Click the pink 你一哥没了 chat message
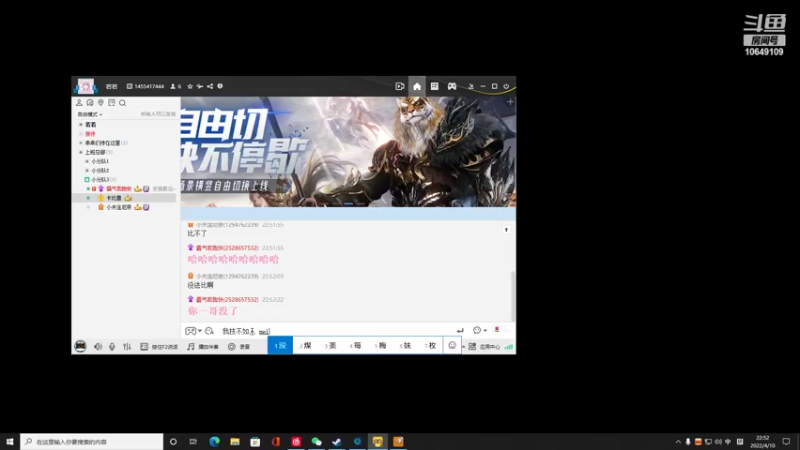This screenshot has width=800, height=450. tap(213, 311)
